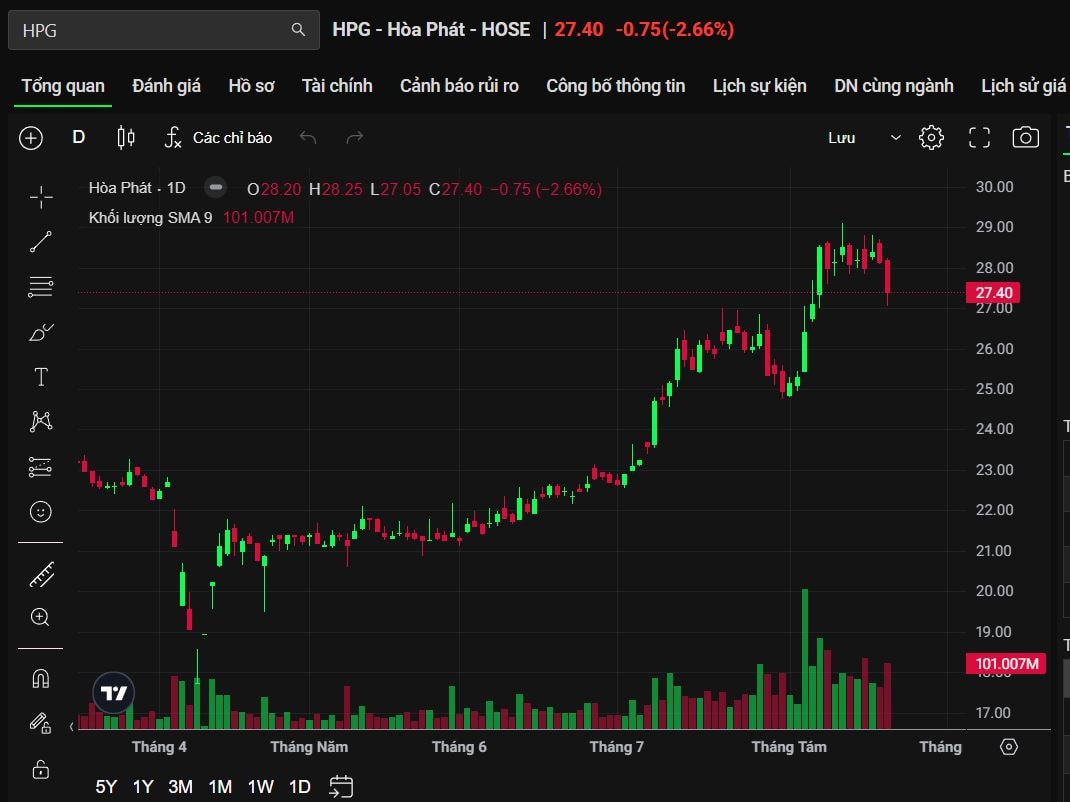Toggle the magnet snap mode
The width and height of the screenshot is (1070, 802).
coord(41,678)
